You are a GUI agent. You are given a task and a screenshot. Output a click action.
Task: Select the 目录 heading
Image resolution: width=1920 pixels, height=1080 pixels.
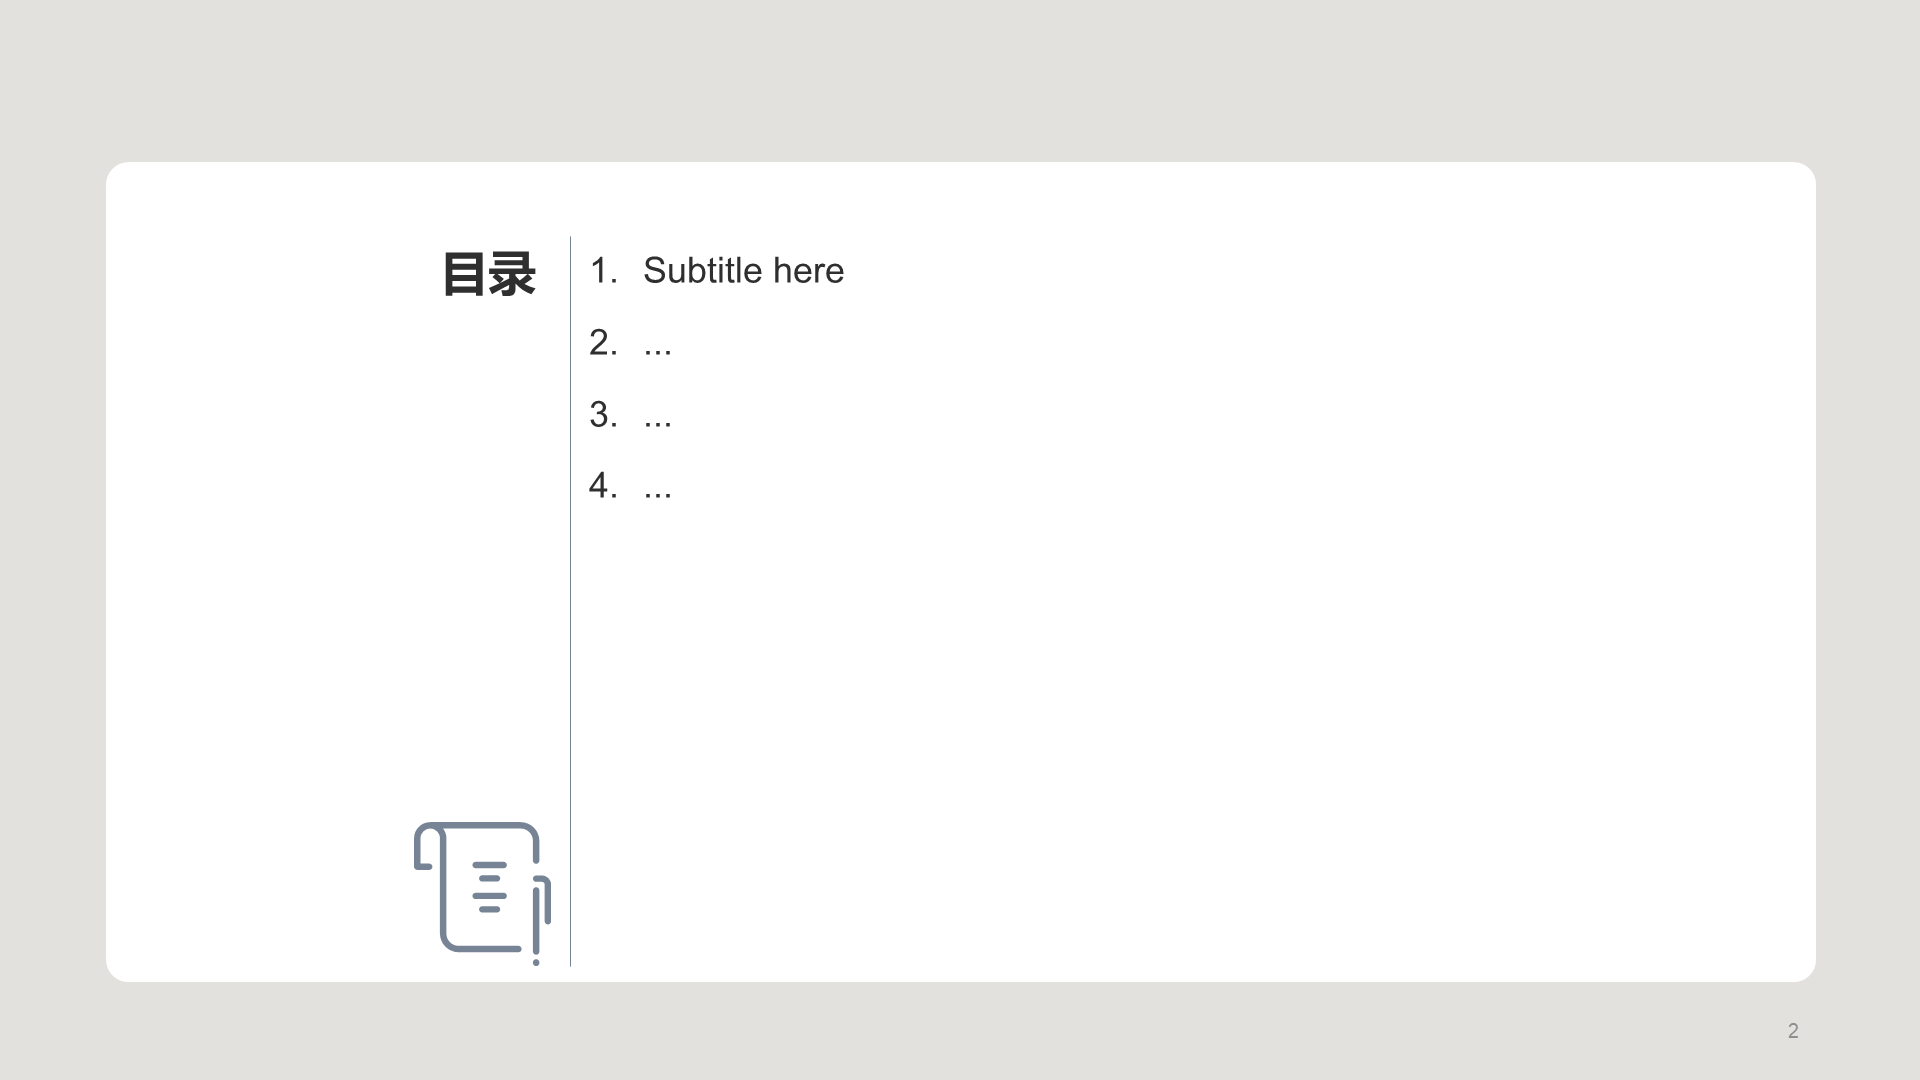488,274
